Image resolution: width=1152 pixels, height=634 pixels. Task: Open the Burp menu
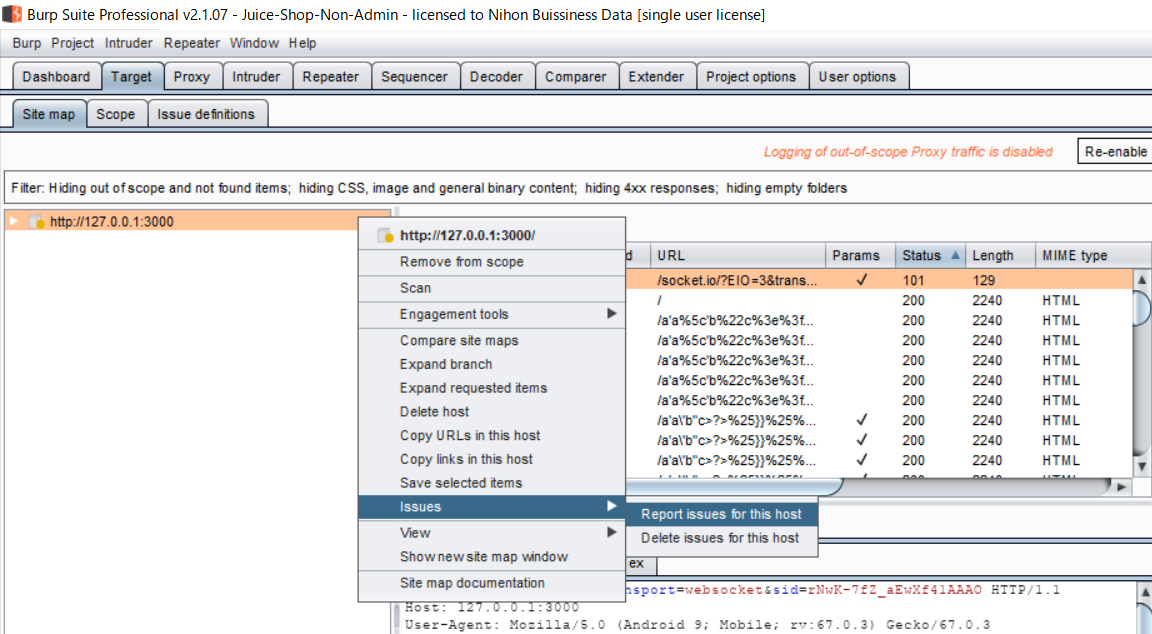[26, 43]
